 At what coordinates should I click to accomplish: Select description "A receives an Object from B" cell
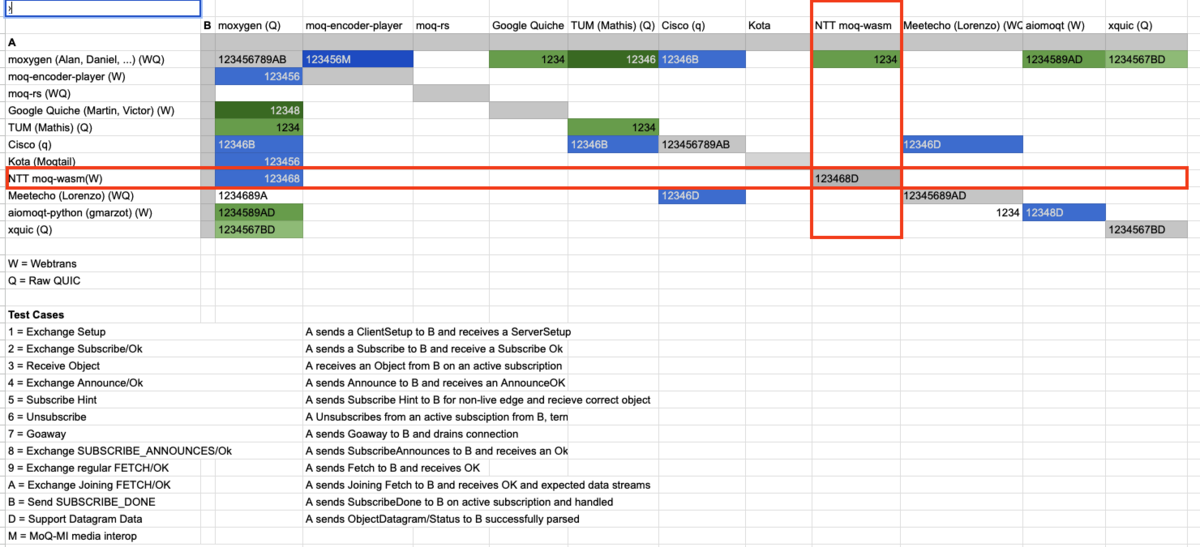432,366
